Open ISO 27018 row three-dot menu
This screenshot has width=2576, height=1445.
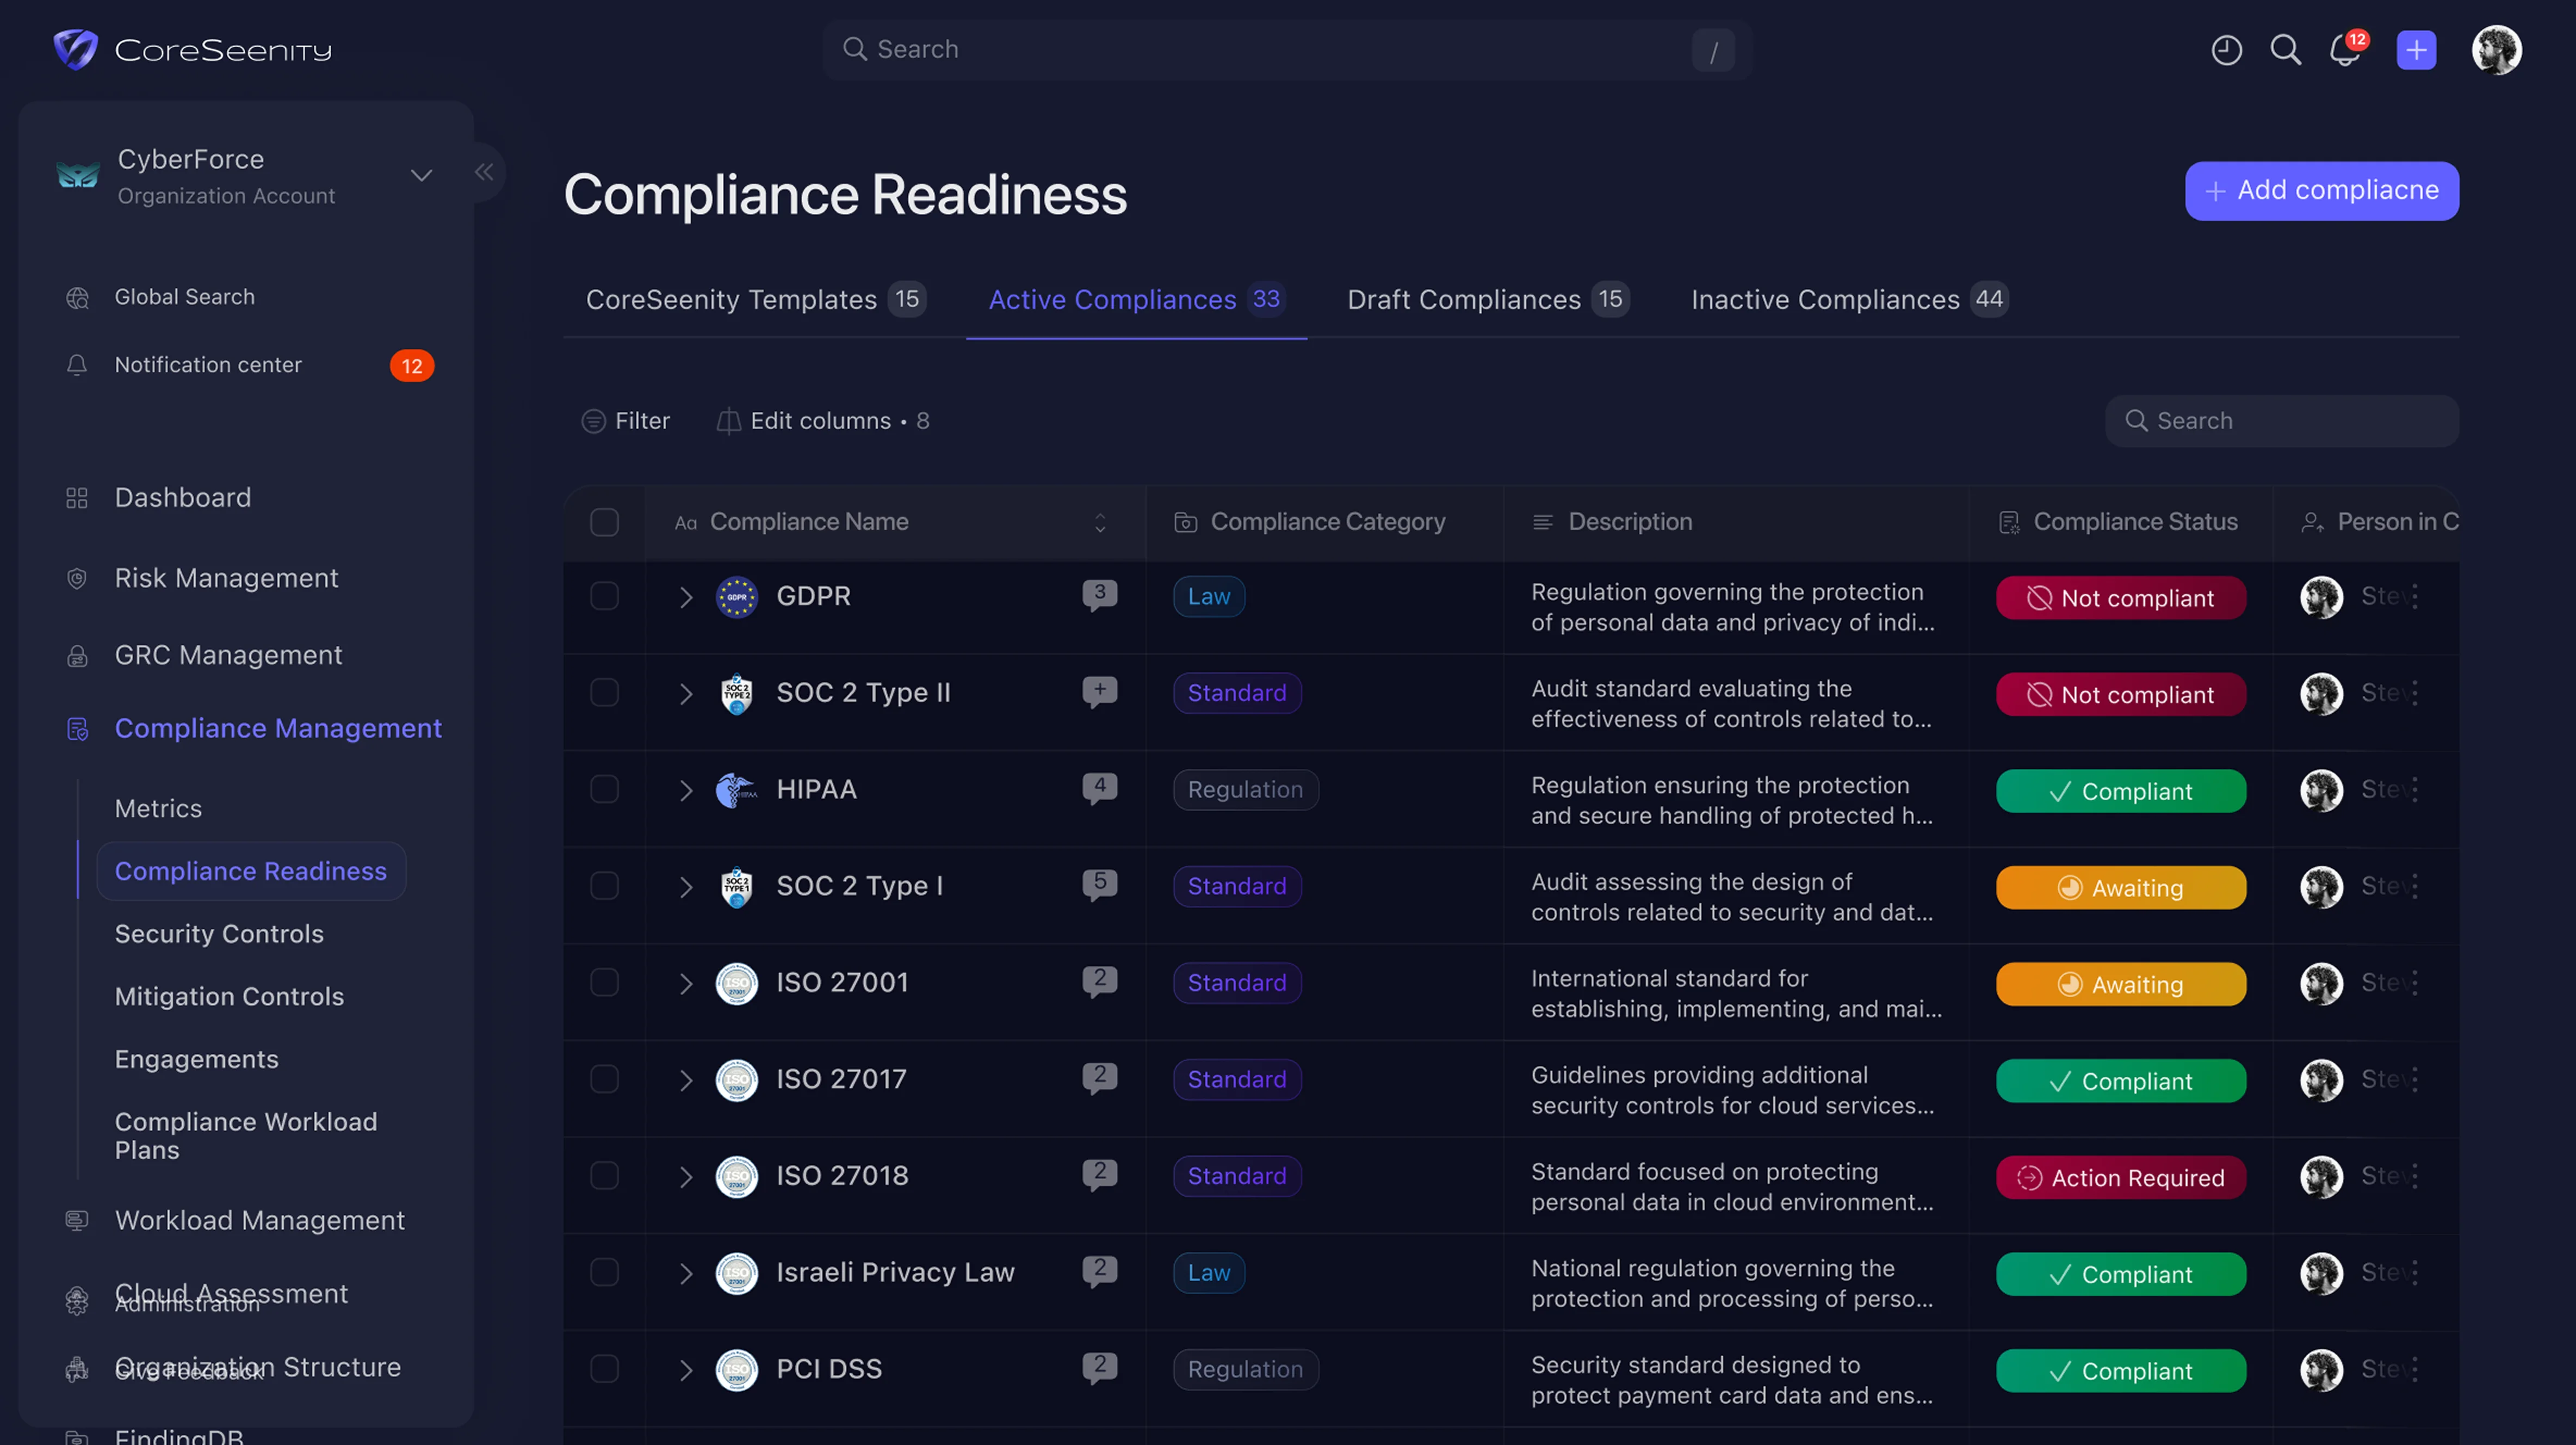click(x=2415, y=1176)
